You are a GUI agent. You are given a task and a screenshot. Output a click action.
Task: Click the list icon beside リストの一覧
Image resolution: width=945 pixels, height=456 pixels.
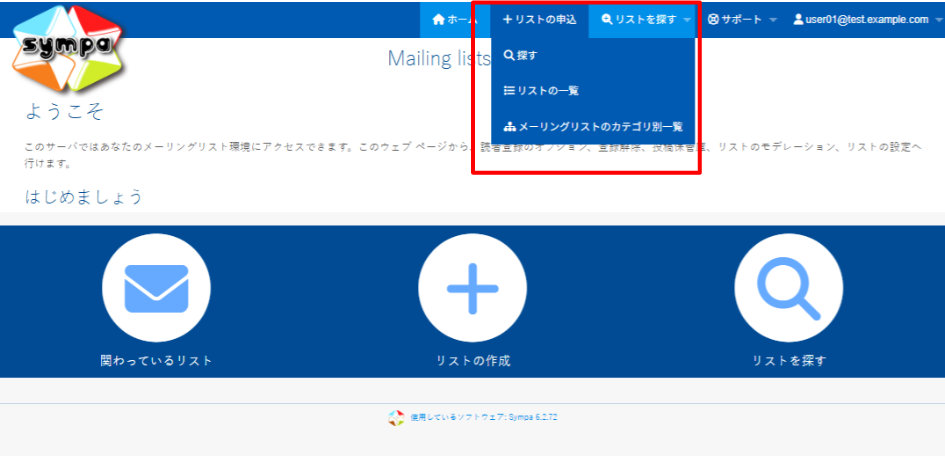click(509, 91)
